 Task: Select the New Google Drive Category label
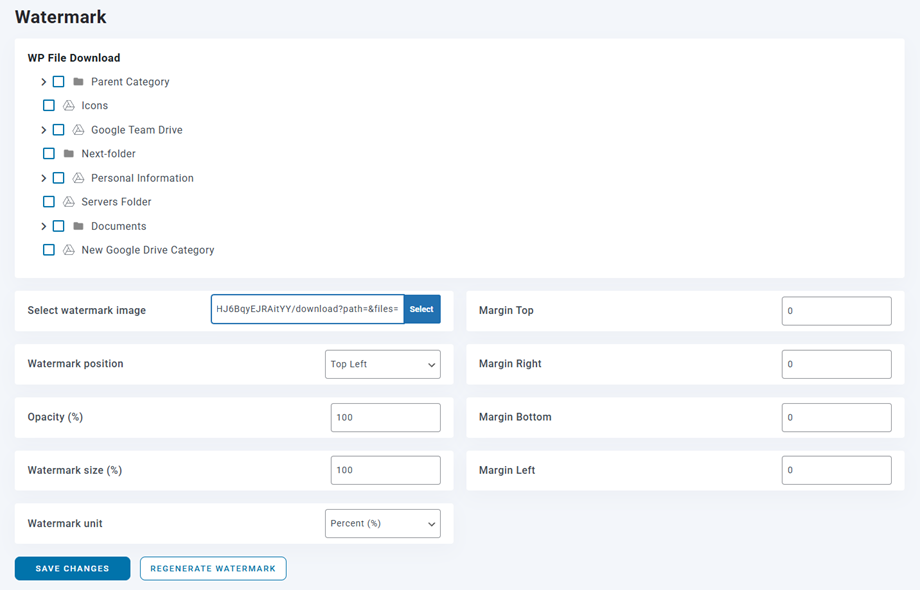[147, 250]
